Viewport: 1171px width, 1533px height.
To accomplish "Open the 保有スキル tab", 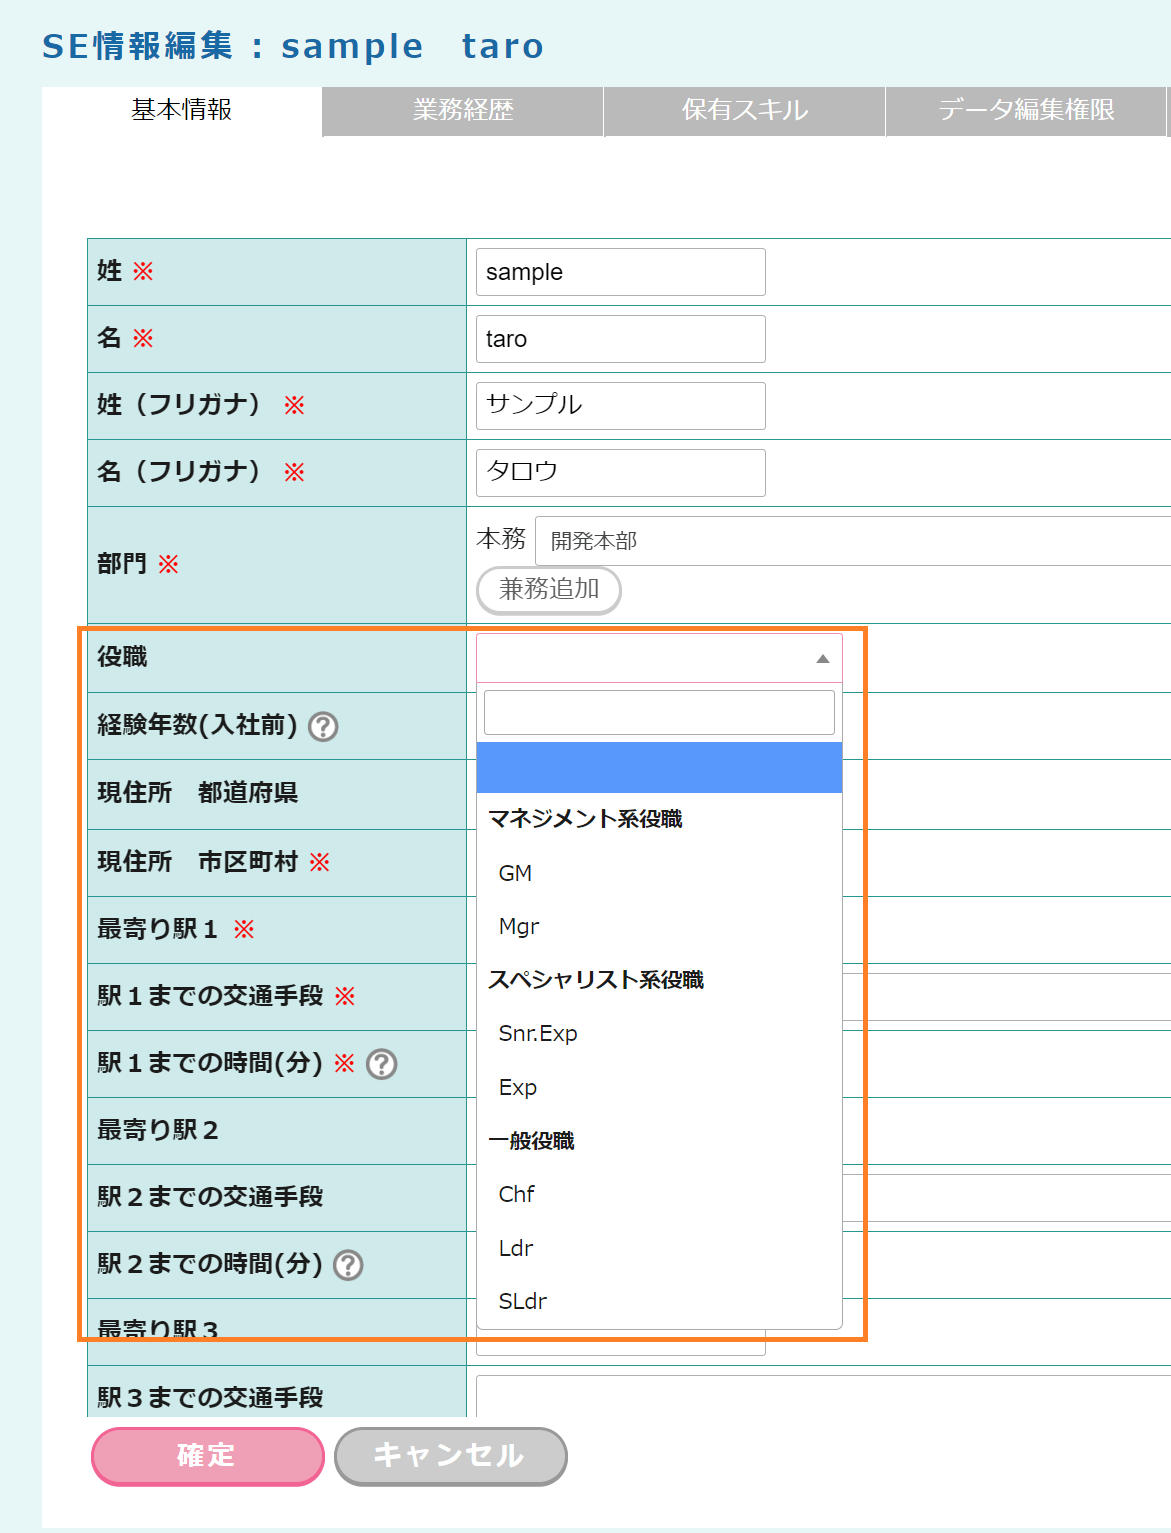I will [745, 110].
